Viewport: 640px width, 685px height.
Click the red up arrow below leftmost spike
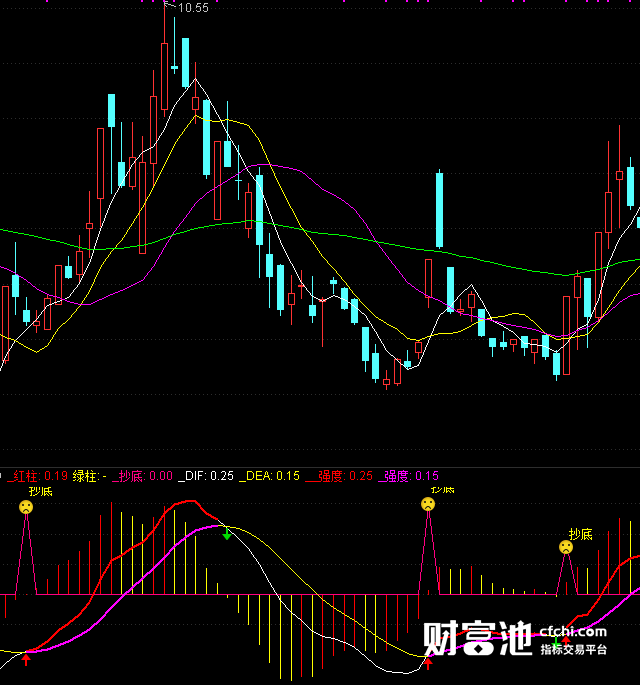click(x=26, y=658)
